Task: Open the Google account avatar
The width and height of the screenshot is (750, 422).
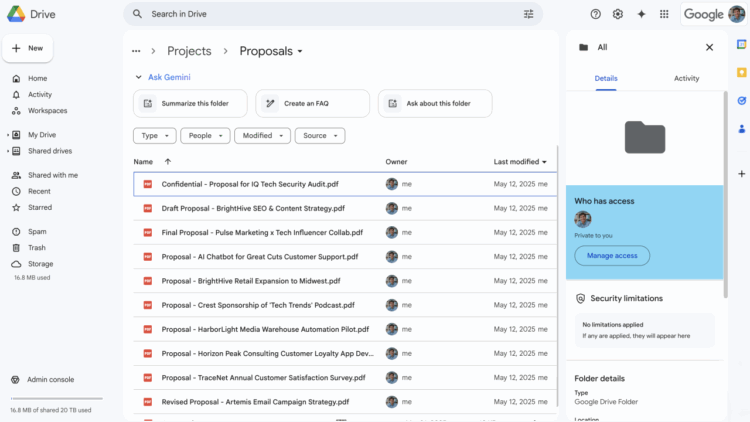Action: click(x=736, y=14)
